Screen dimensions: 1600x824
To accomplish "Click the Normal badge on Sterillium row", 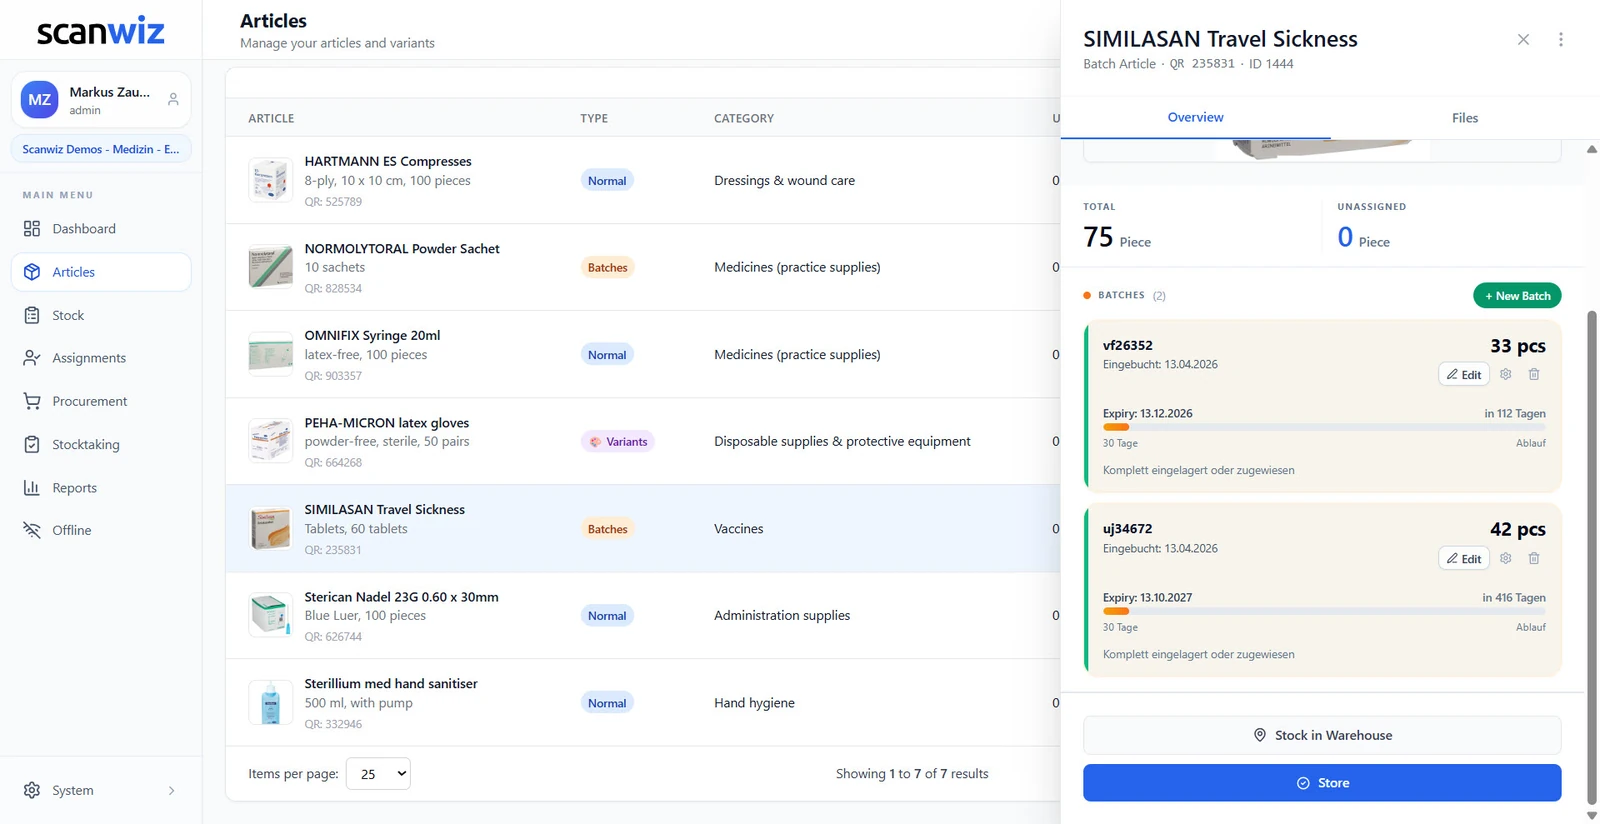I will (607, 703).
